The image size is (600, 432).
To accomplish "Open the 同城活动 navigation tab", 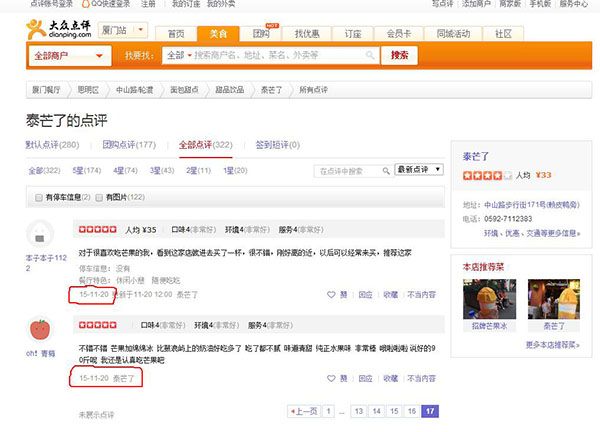I will pyautogui.click(x=453, y=34).
